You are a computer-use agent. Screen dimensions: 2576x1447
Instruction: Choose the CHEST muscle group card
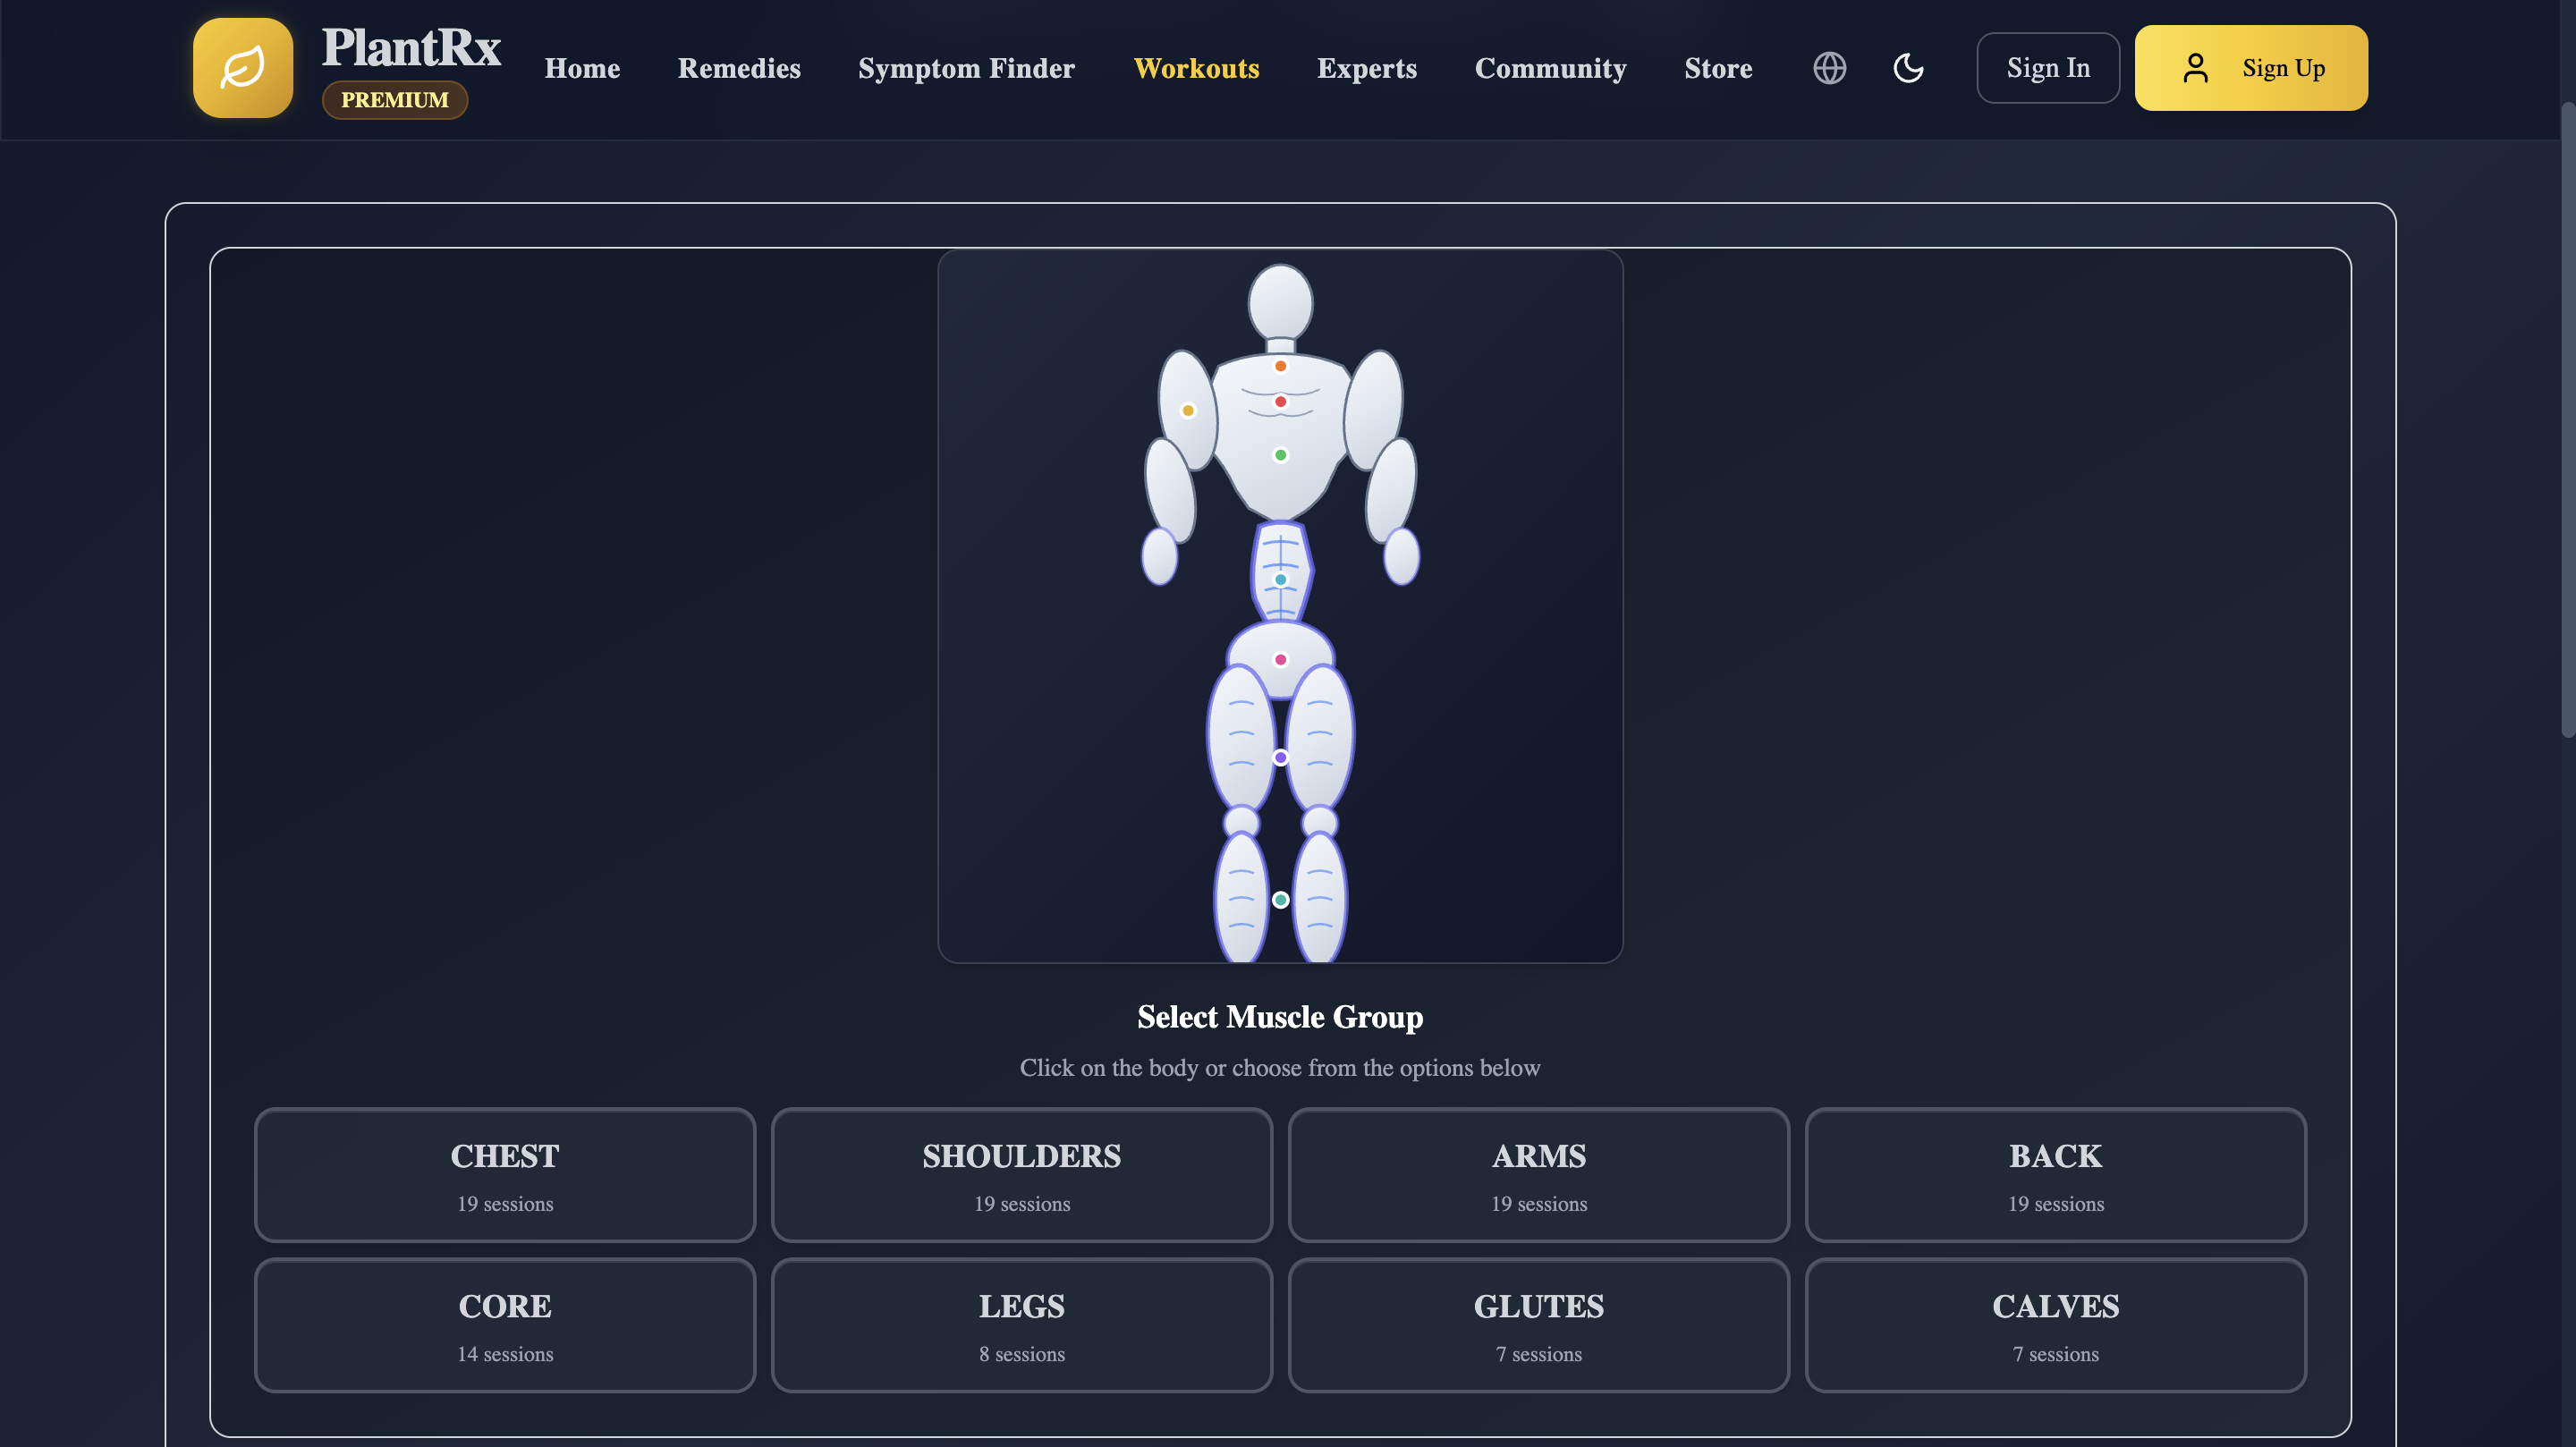coord(505,1175)
